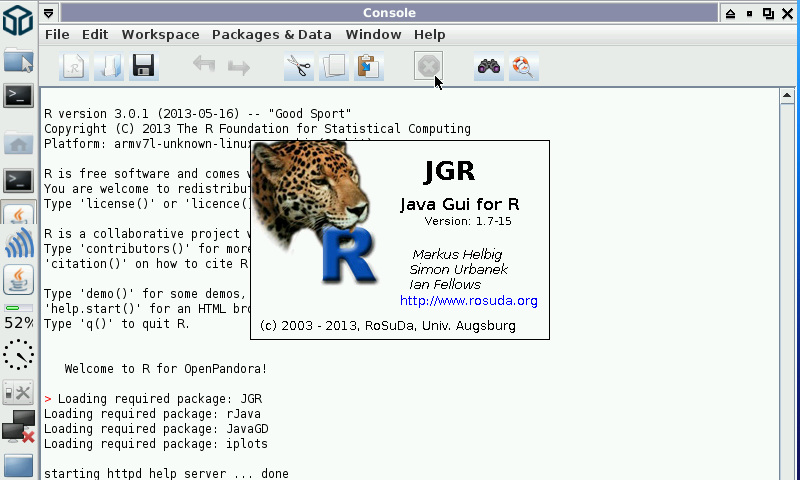
Task: Shade the Console window with eject button
Action: [x=730, y=14]
